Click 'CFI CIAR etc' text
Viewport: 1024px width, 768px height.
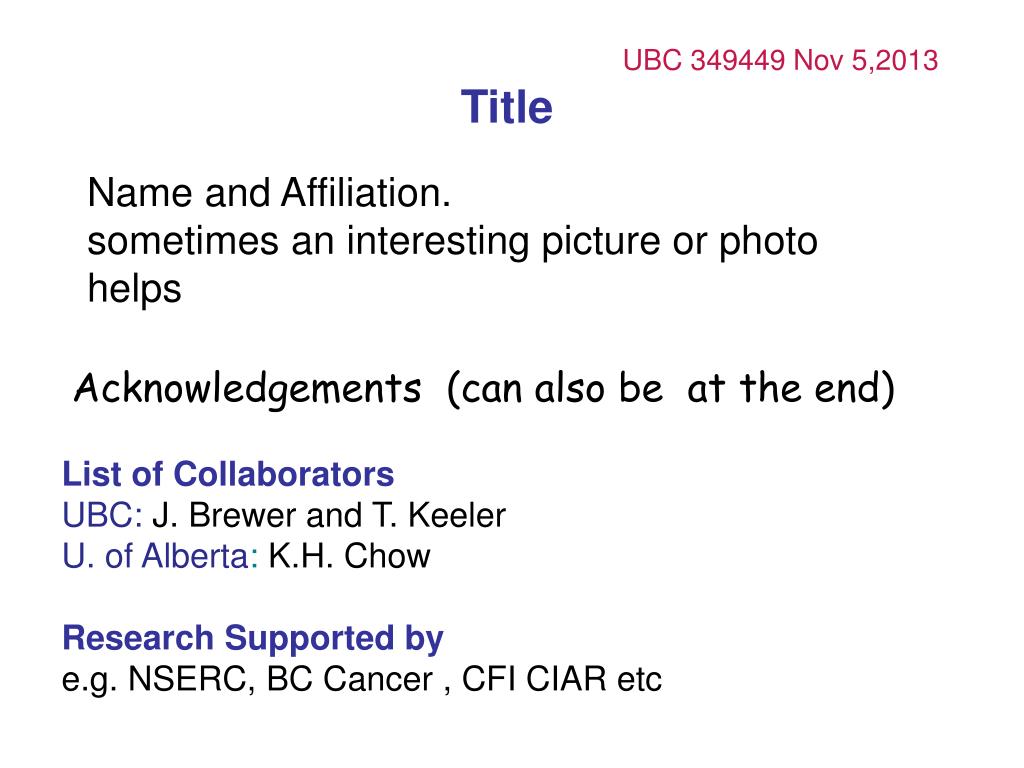[562, 679]
